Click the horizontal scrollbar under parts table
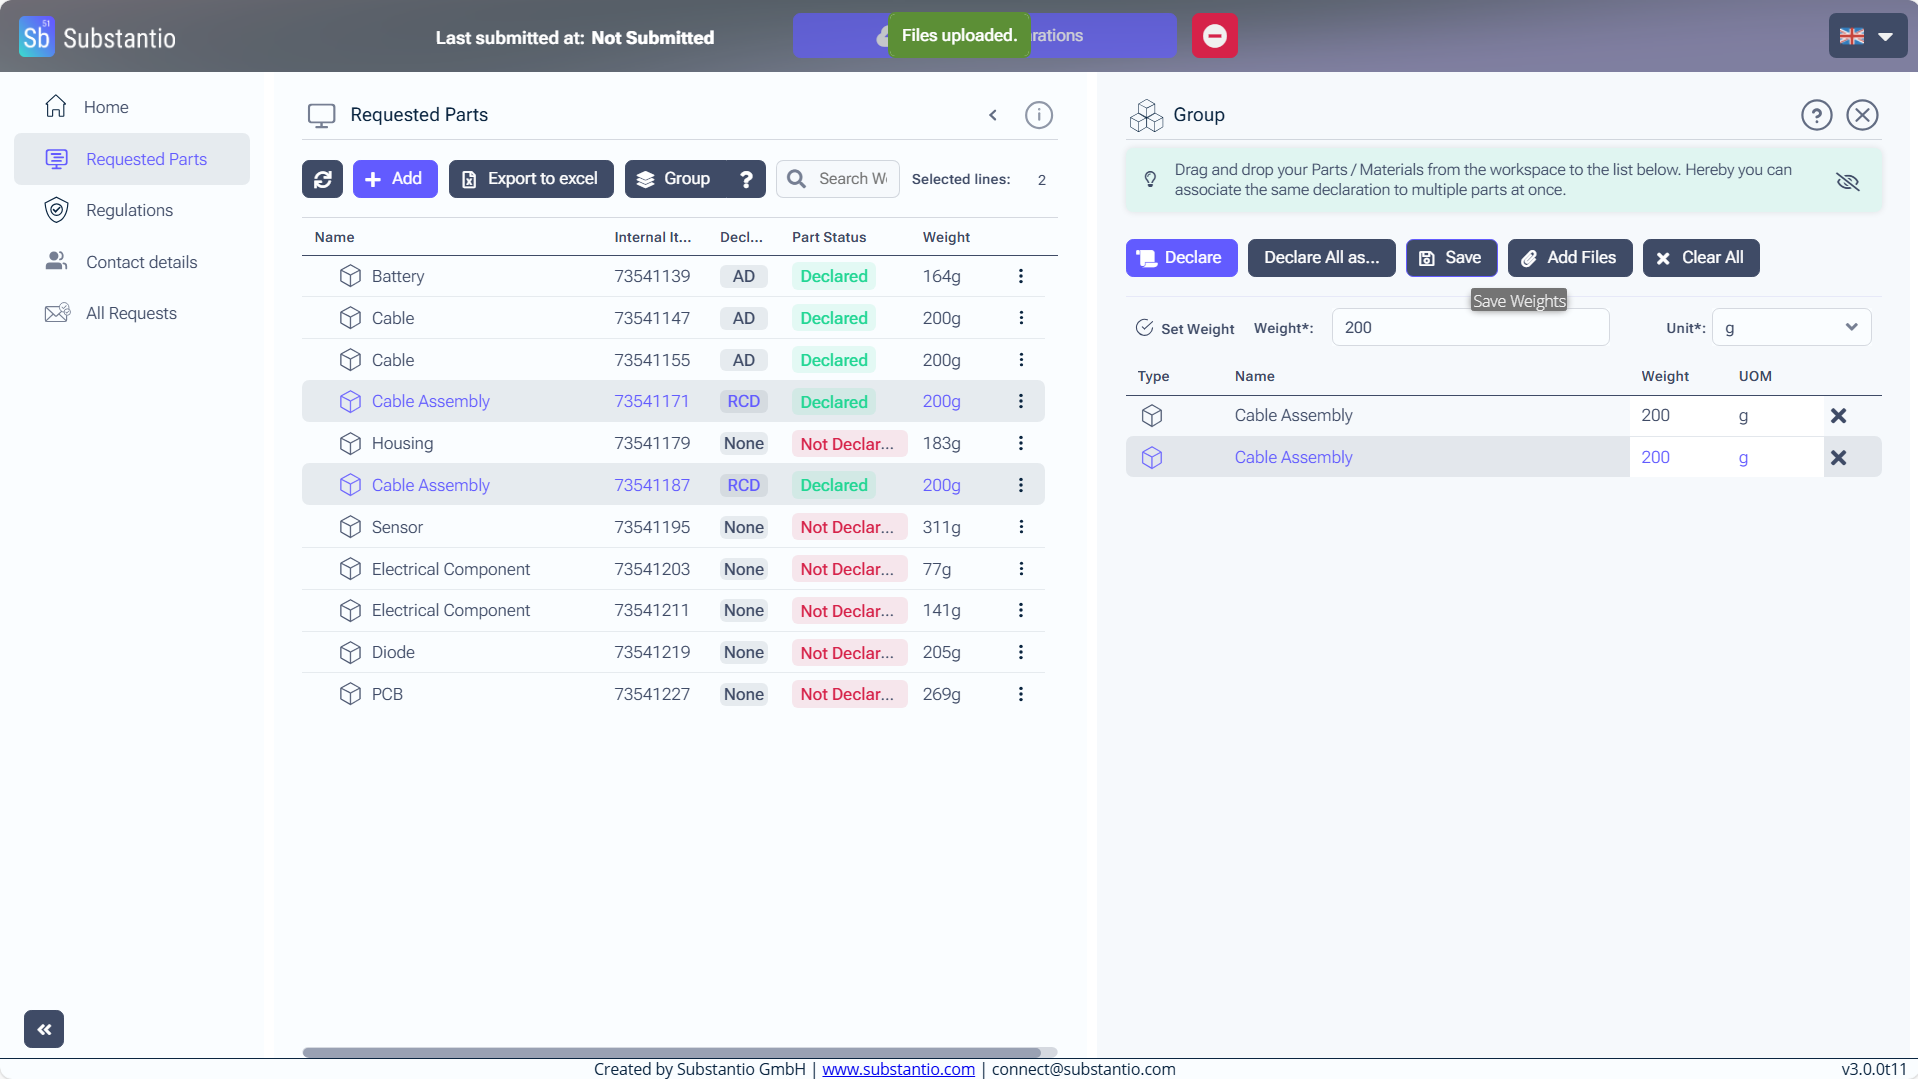 pyautogui.click(x=672, y=1052)
